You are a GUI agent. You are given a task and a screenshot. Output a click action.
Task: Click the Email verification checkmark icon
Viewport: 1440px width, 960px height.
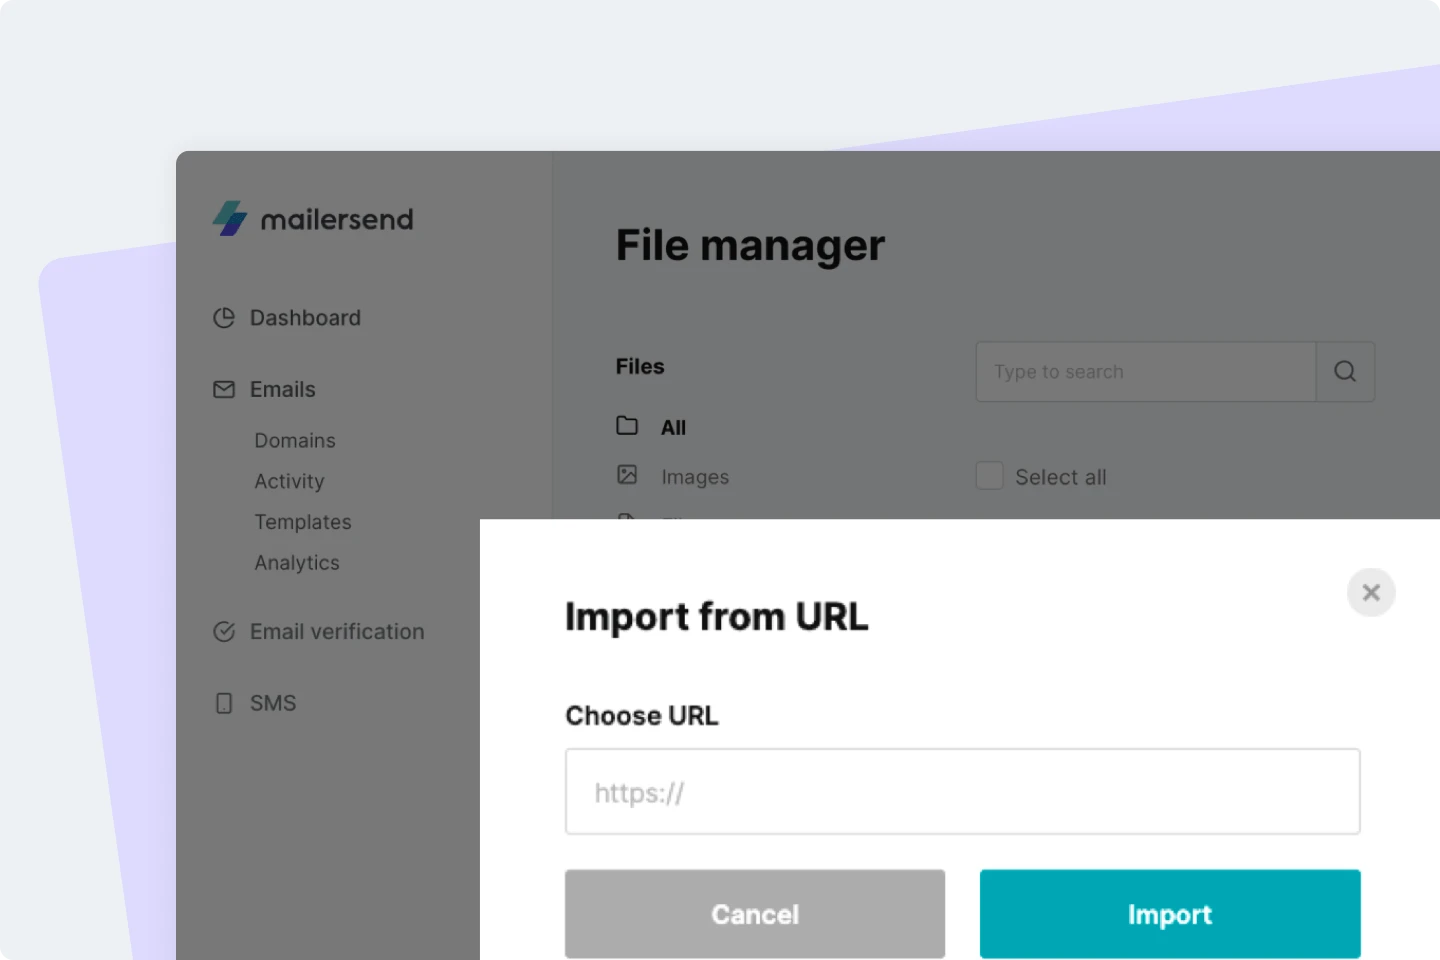click(x=224, y=632)
